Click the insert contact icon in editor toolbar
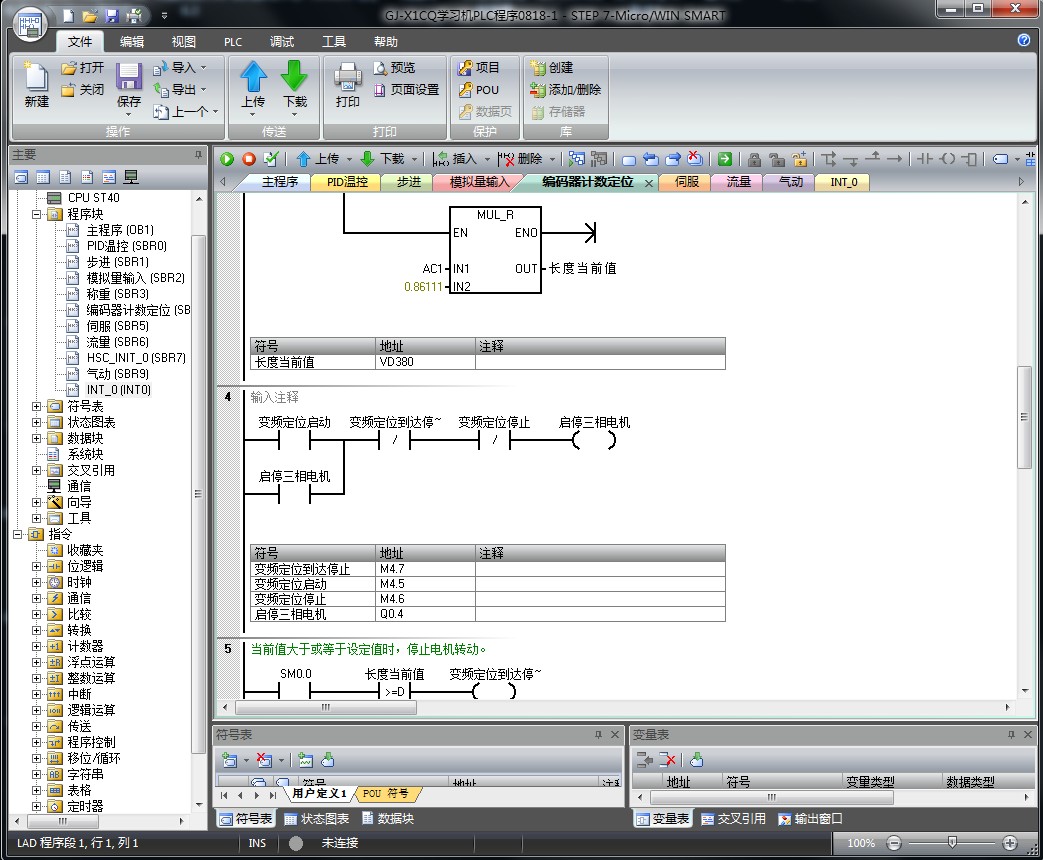This screenshot has height=860, width=1043. 925,159
